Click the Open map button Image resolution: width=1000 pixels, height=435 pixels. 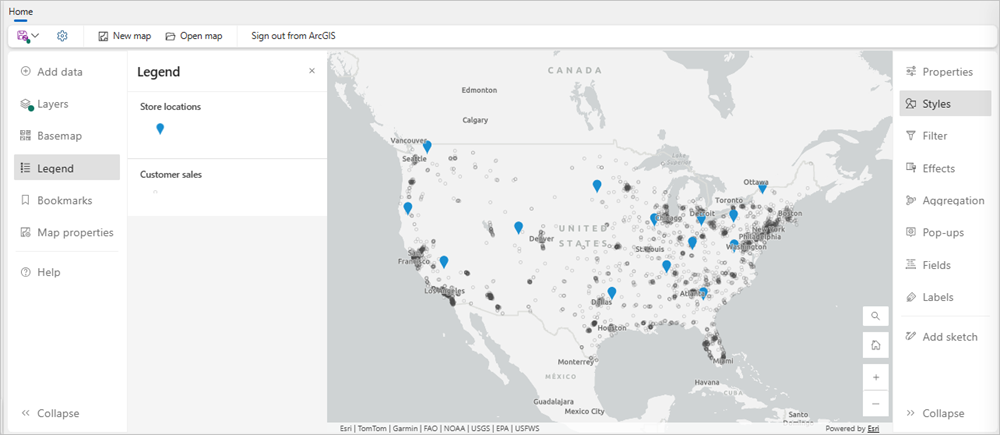pos(194,36)
